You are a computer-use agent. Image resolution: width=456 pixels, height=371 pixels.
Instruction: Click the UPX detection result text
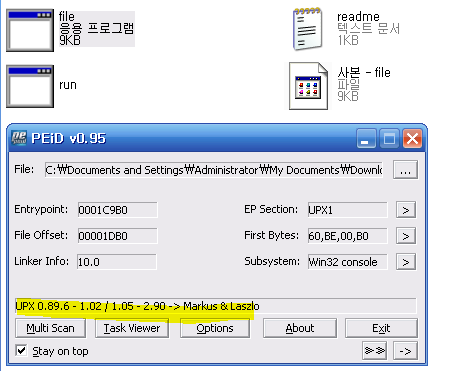[x=138, y=306]
